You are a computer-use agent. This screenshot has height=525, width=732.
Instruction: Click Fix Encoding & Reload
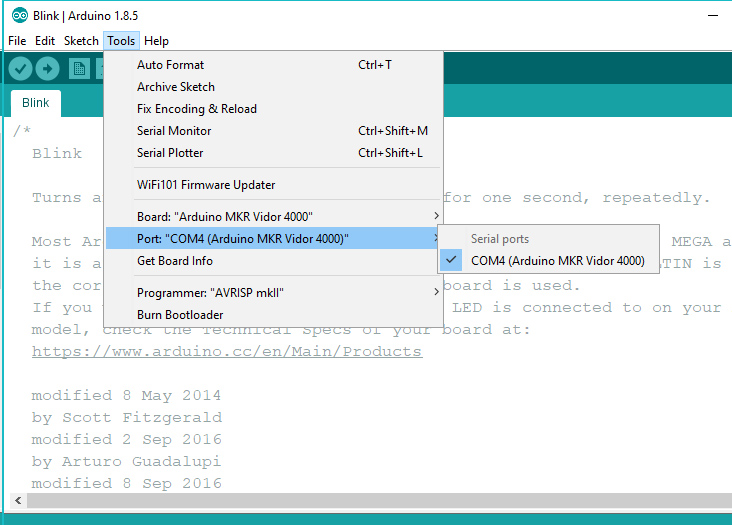pos(197,109)
